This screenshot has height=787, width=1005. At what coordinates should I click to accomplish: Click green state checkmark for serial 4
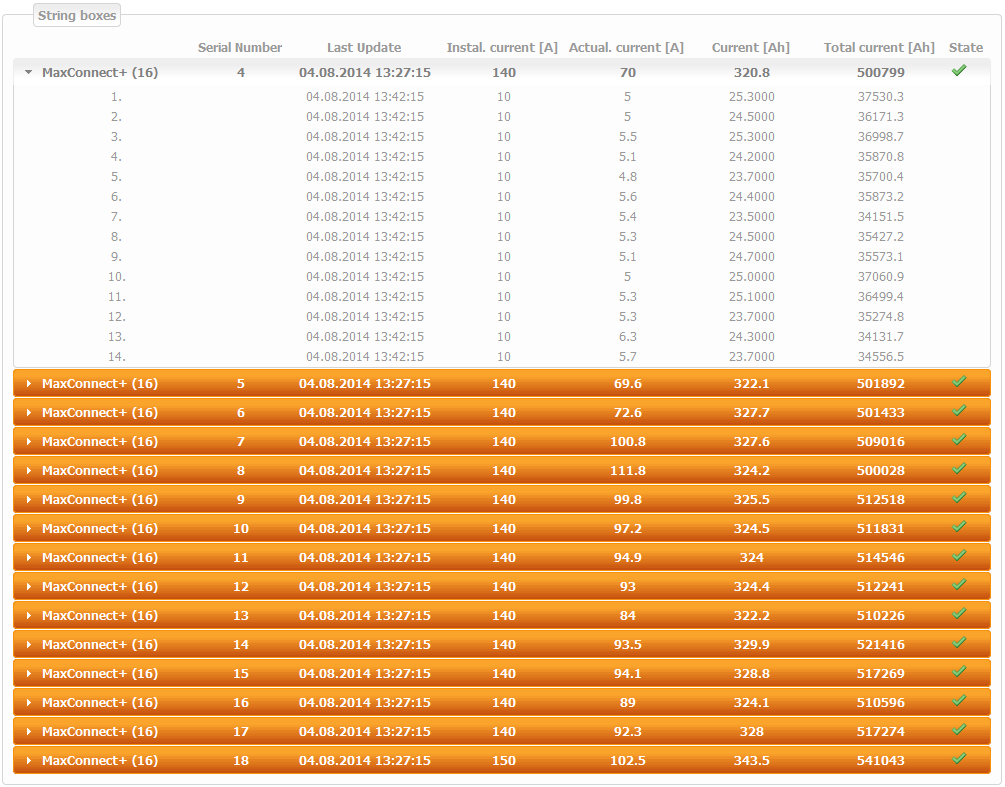pyautogui.click(x=959, y=71)
